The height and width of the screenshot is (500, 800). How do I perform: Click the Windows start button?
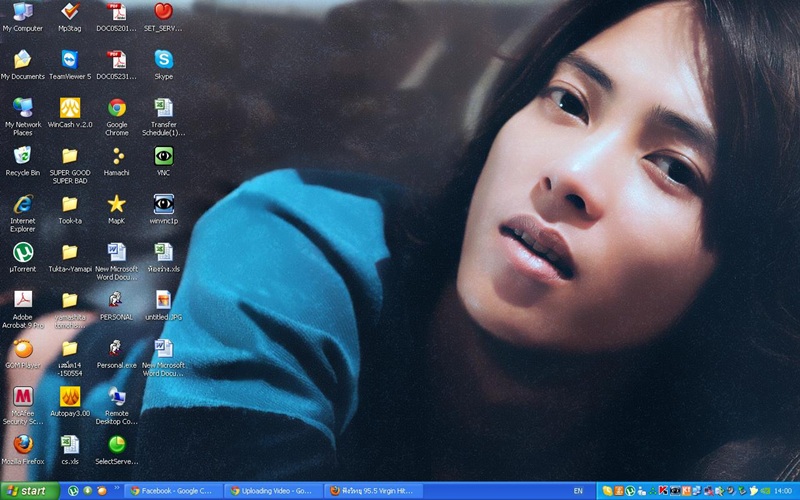pyautogui.click(x=30, y=491)
